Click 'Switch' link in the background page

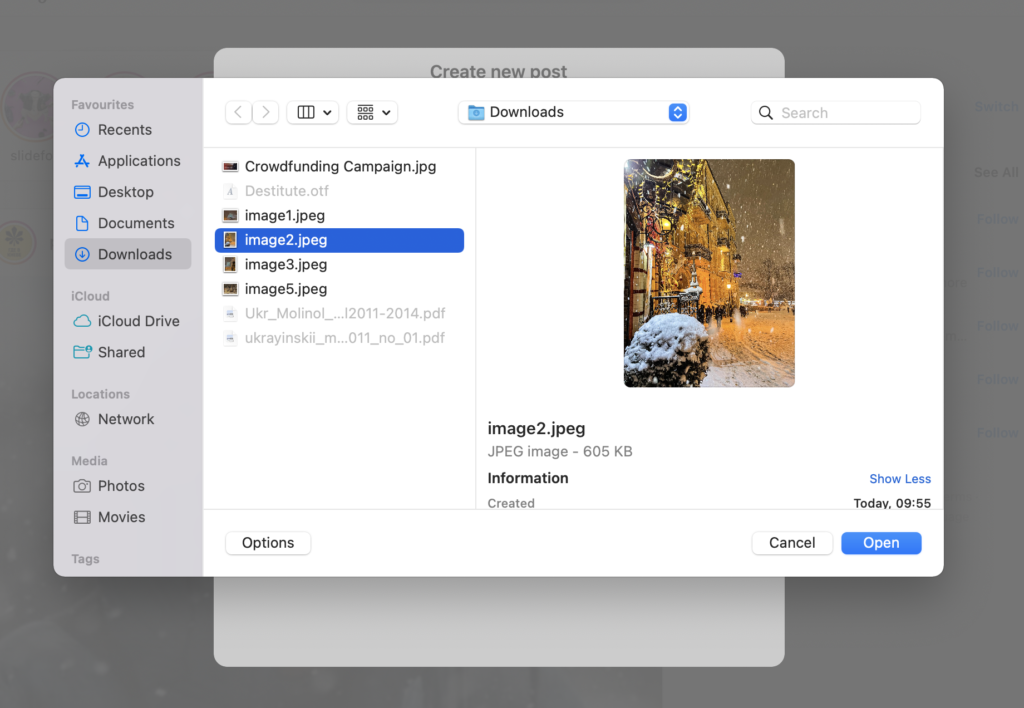[997, 106]
